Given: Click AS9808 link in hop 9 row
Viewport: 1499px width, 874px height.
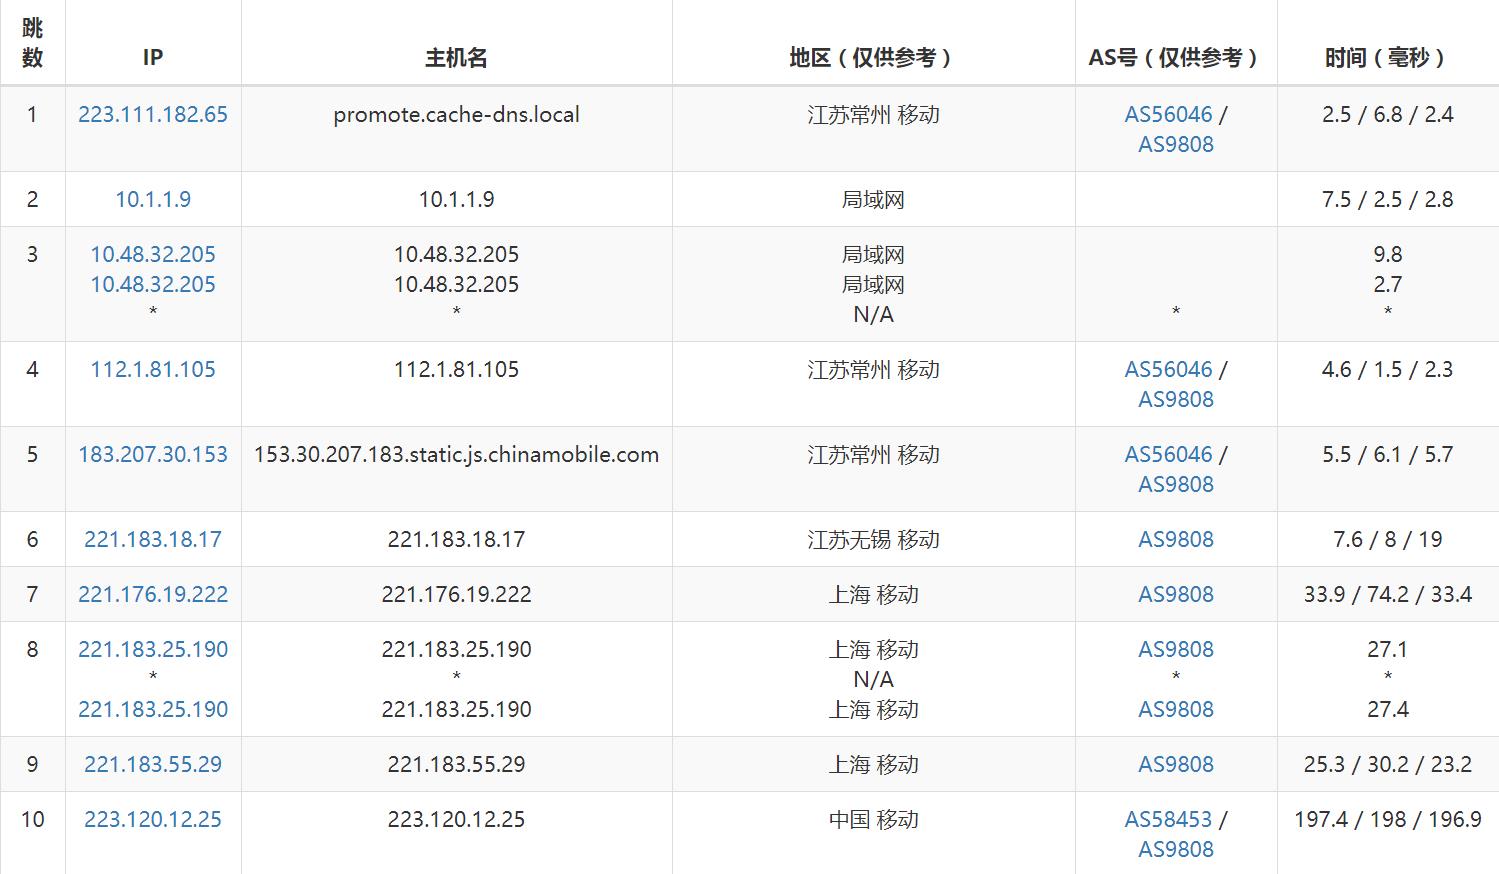Looking at the screenshot, I should point(1176,764).
